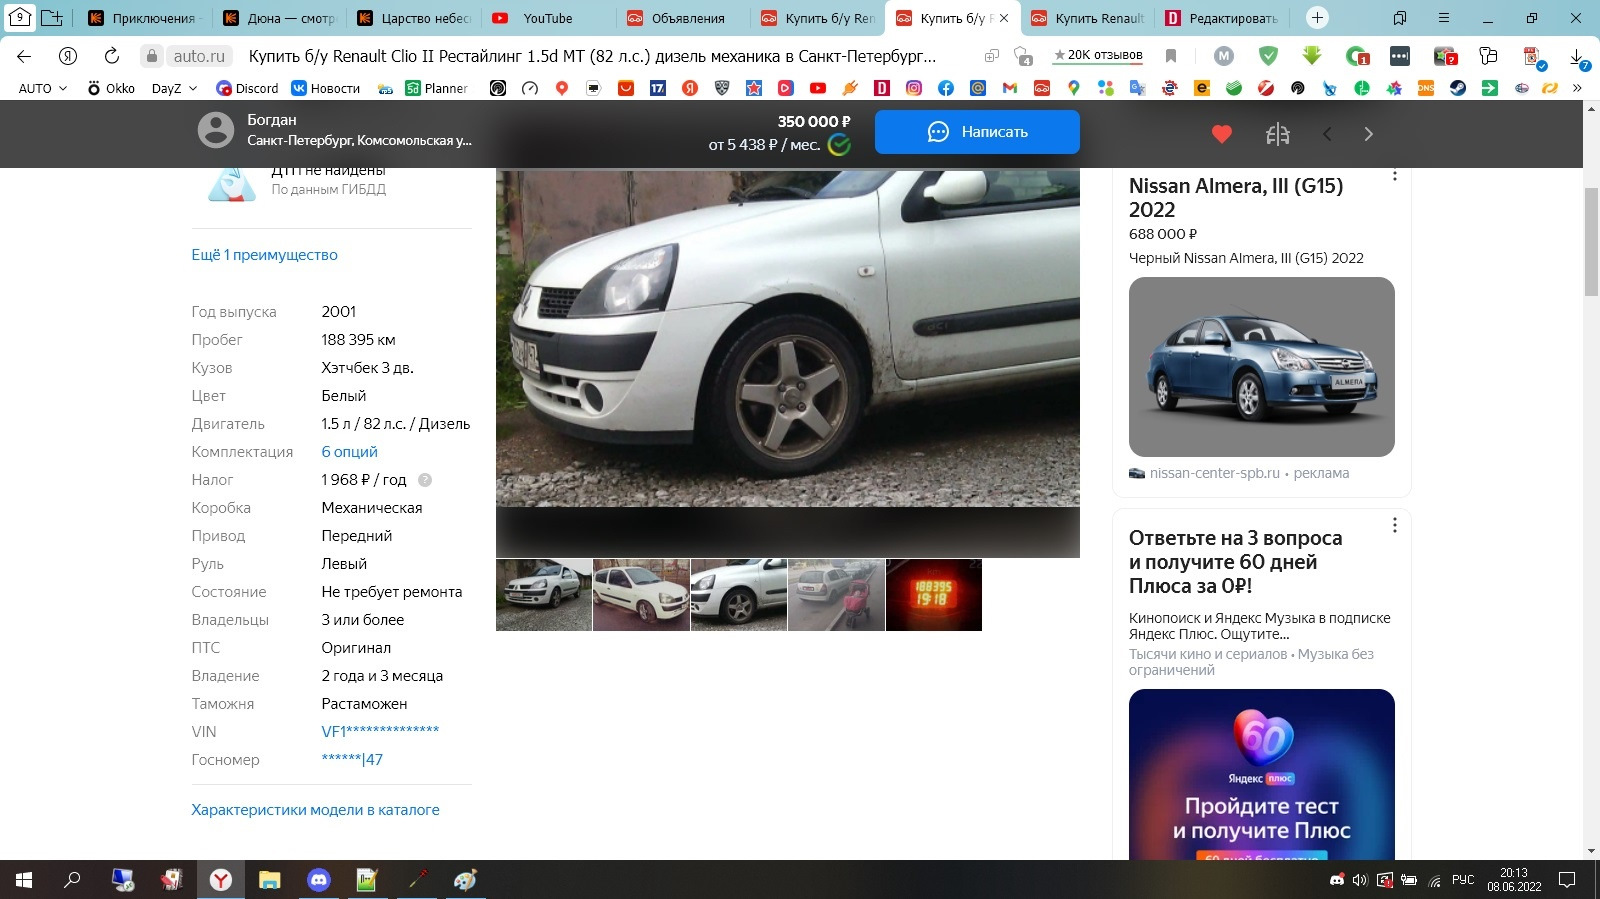Open Характеристики модели в каталоге link
This screenshot has height=899, width=1600.
tap(315, 810)
